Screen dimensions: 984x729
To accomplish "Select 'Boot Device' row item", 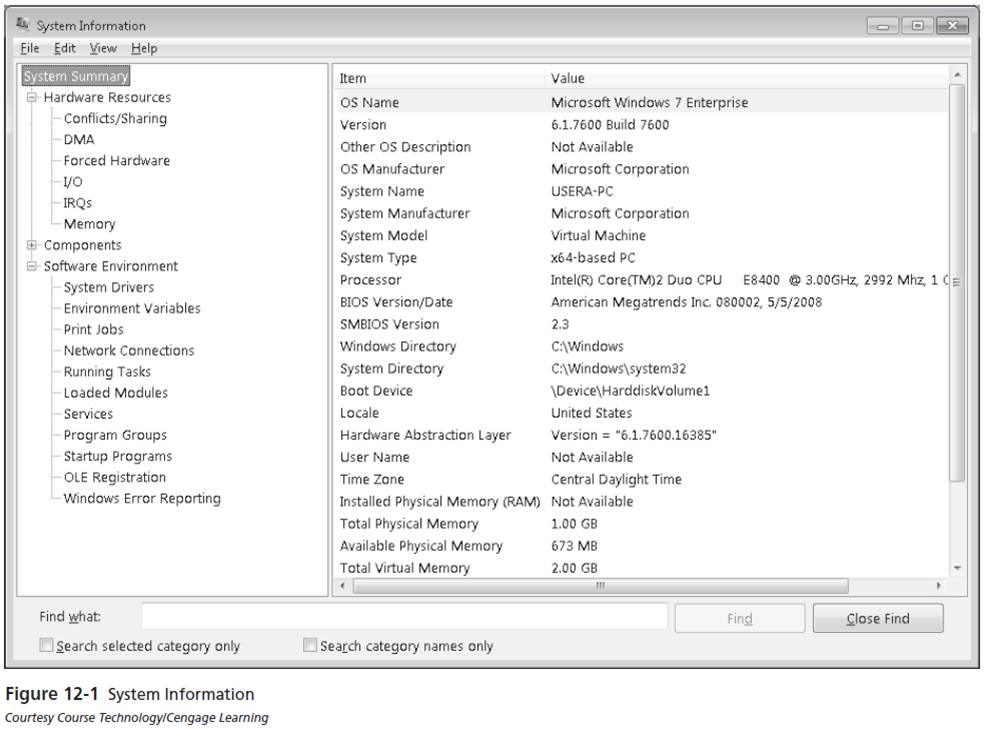I will (x=376, y=391).
